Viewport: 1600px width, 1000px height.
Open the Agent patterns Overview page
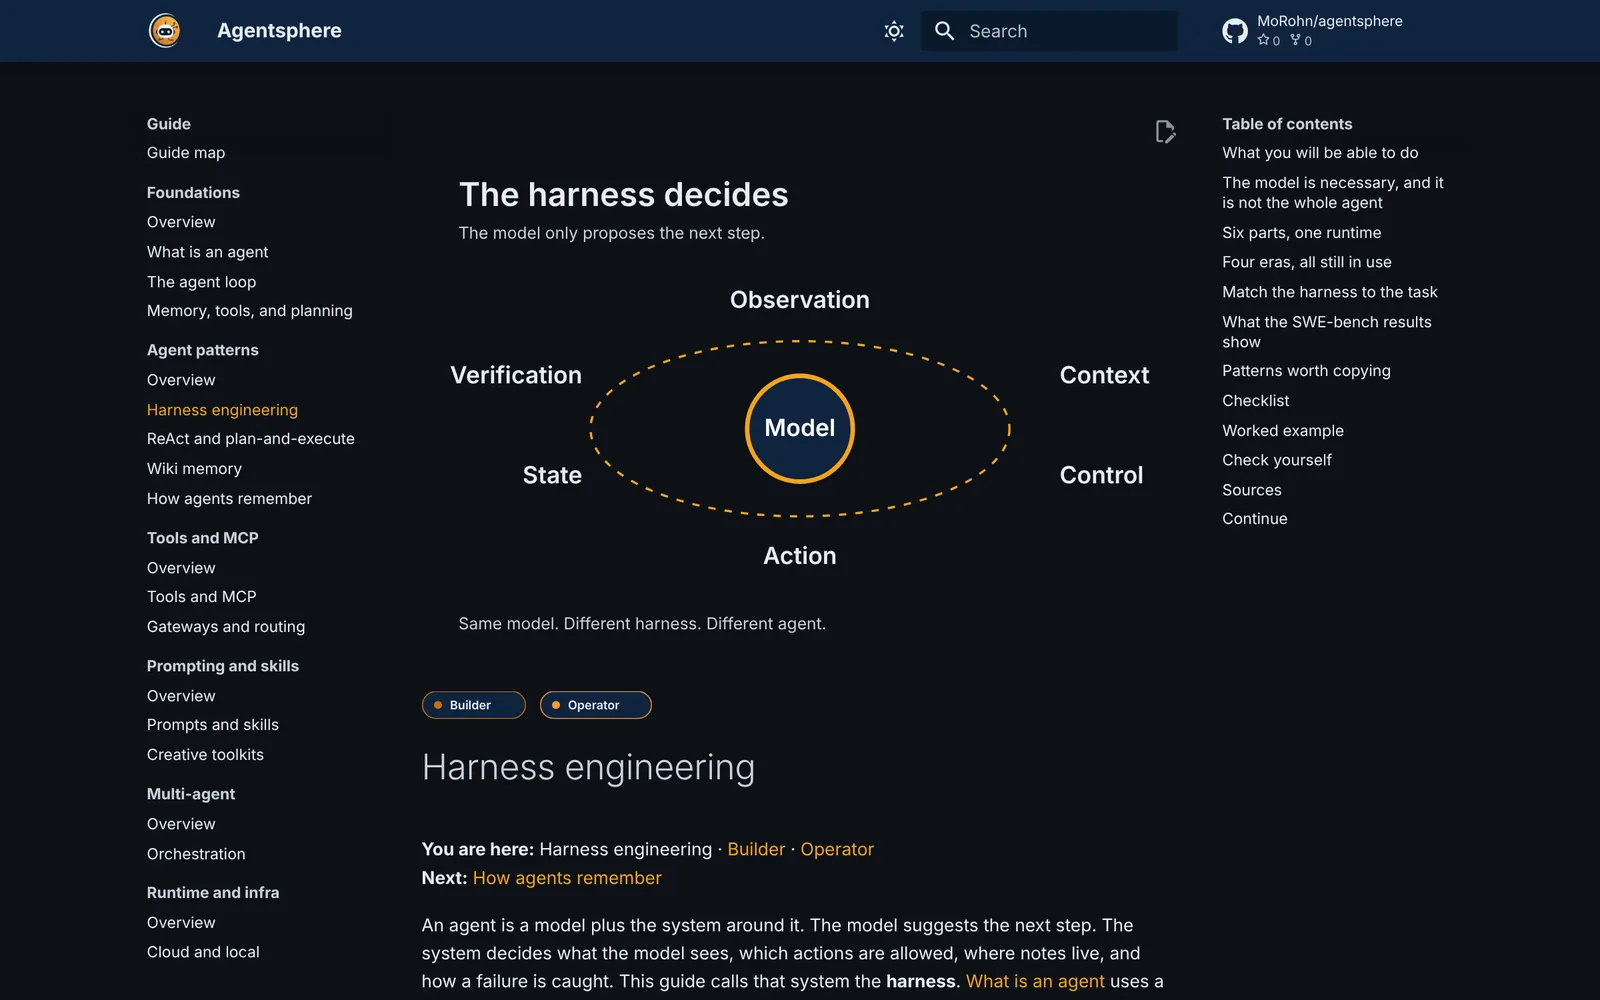pyautogui.click(x=181, y=380)
